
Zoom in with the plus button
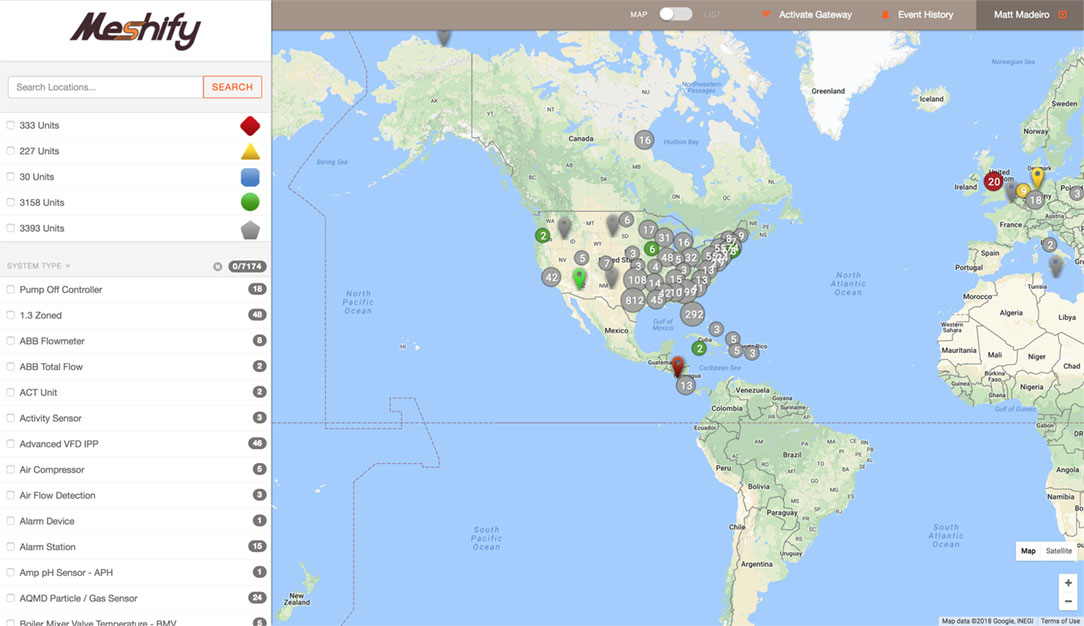click(x=1068, y=583)
